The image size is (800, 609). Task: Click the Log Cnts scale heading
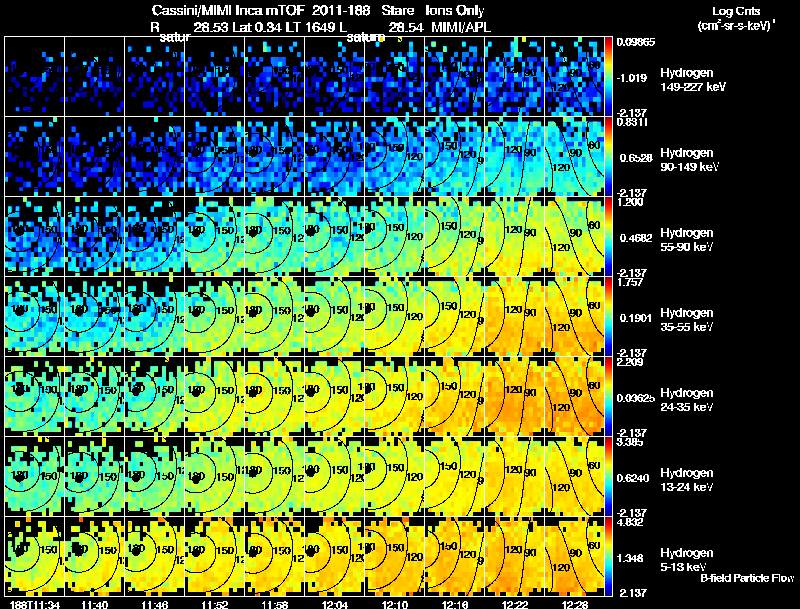(736, 11)
